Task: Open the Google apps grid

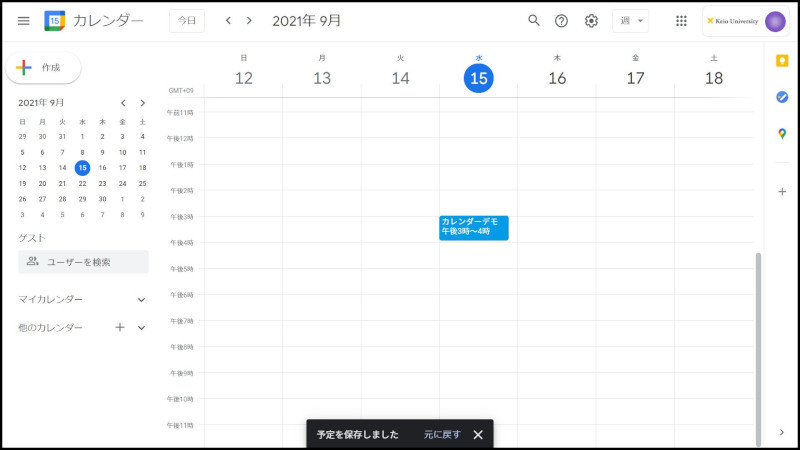Action: (681, 21)
